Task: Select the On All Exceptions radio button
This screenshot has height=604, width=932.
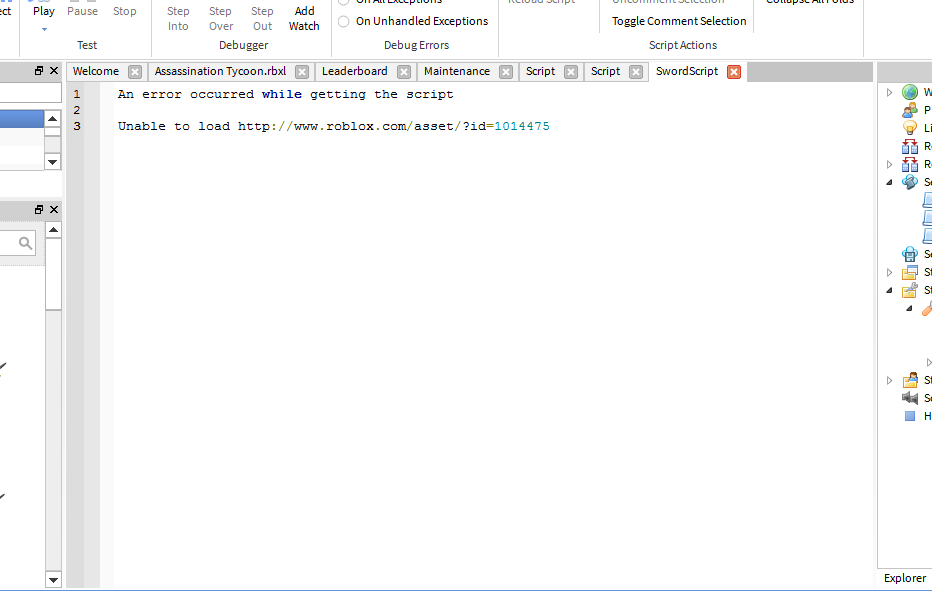Action: 344,2
